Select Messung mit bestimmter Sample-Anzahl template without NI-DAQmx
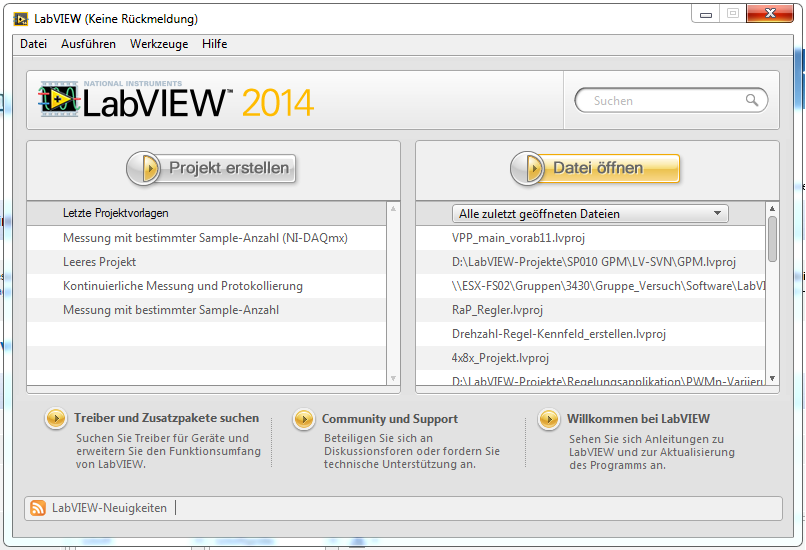 206,310
